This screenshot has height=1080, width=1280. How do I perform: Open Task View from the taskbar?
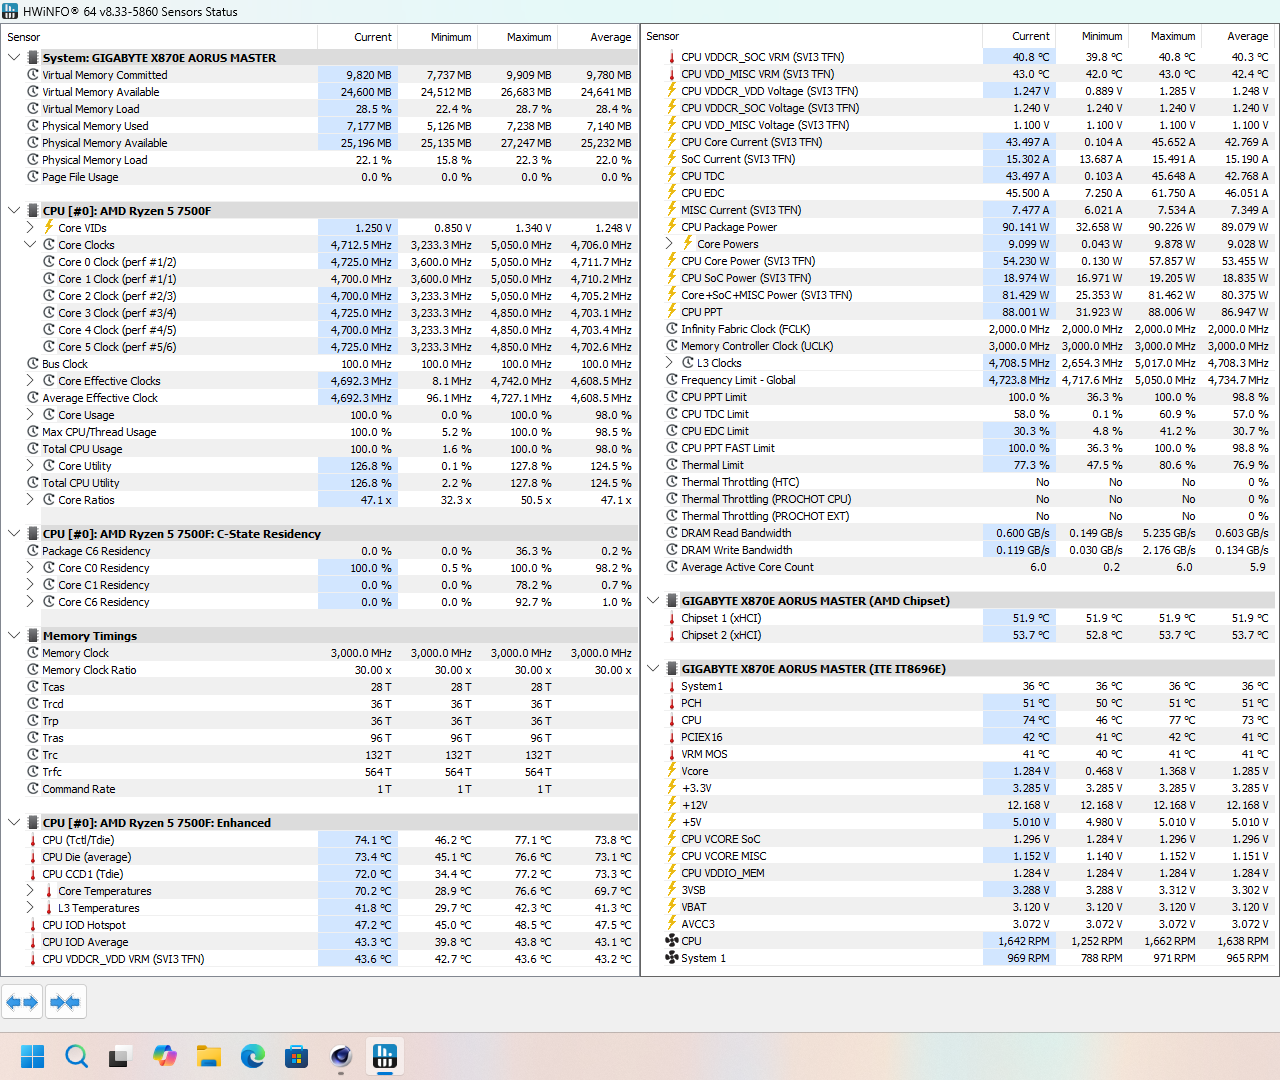(121, 1056)
